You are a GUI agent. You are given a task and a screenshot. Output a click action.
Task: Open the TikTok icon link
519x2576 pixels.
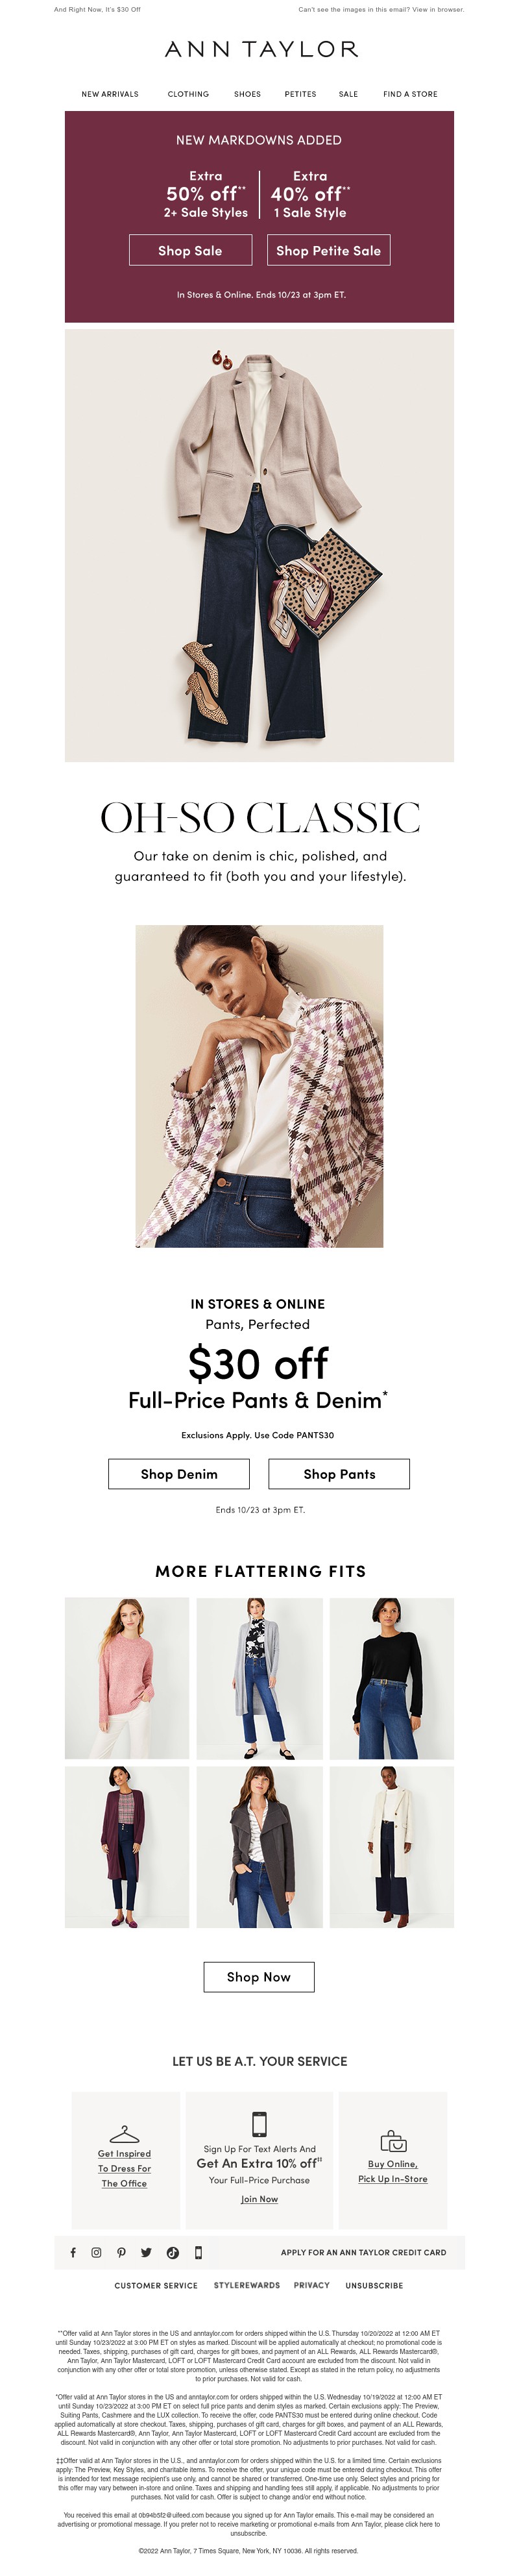pos(172,2252)
